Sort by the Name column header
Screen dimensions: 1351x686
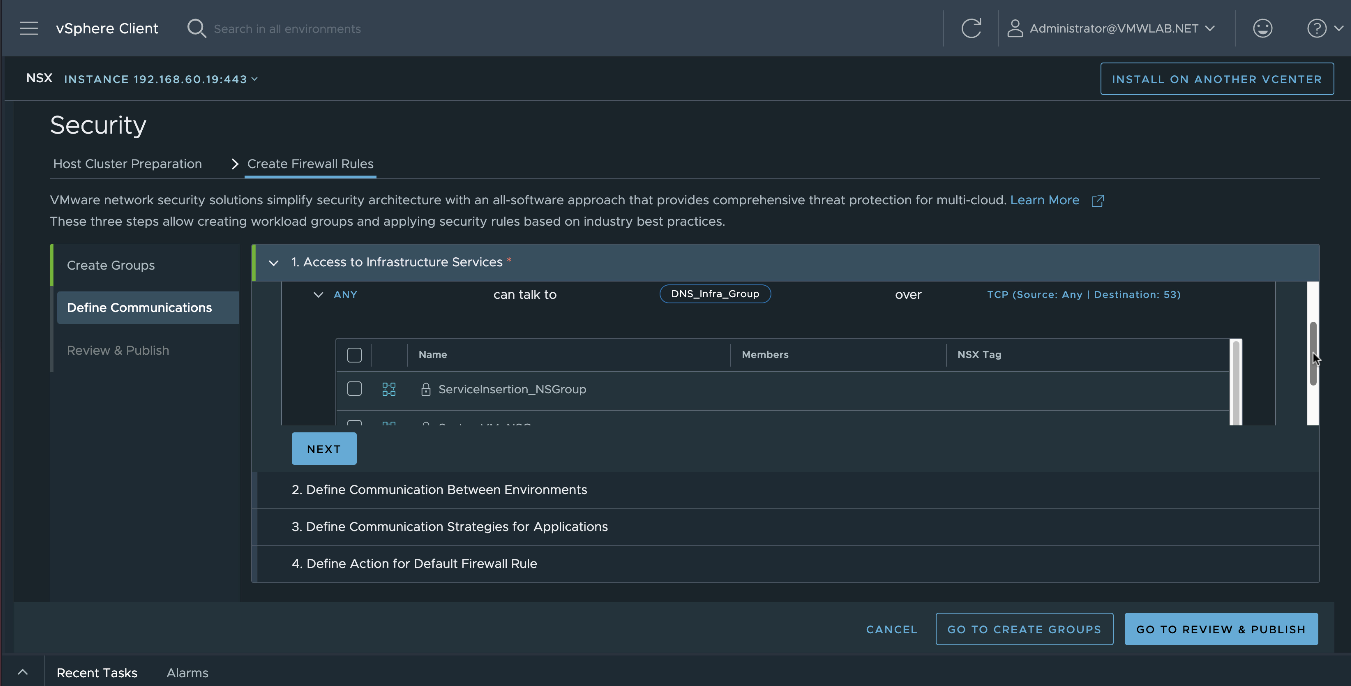pyautogui.click(x=433, y=355)
